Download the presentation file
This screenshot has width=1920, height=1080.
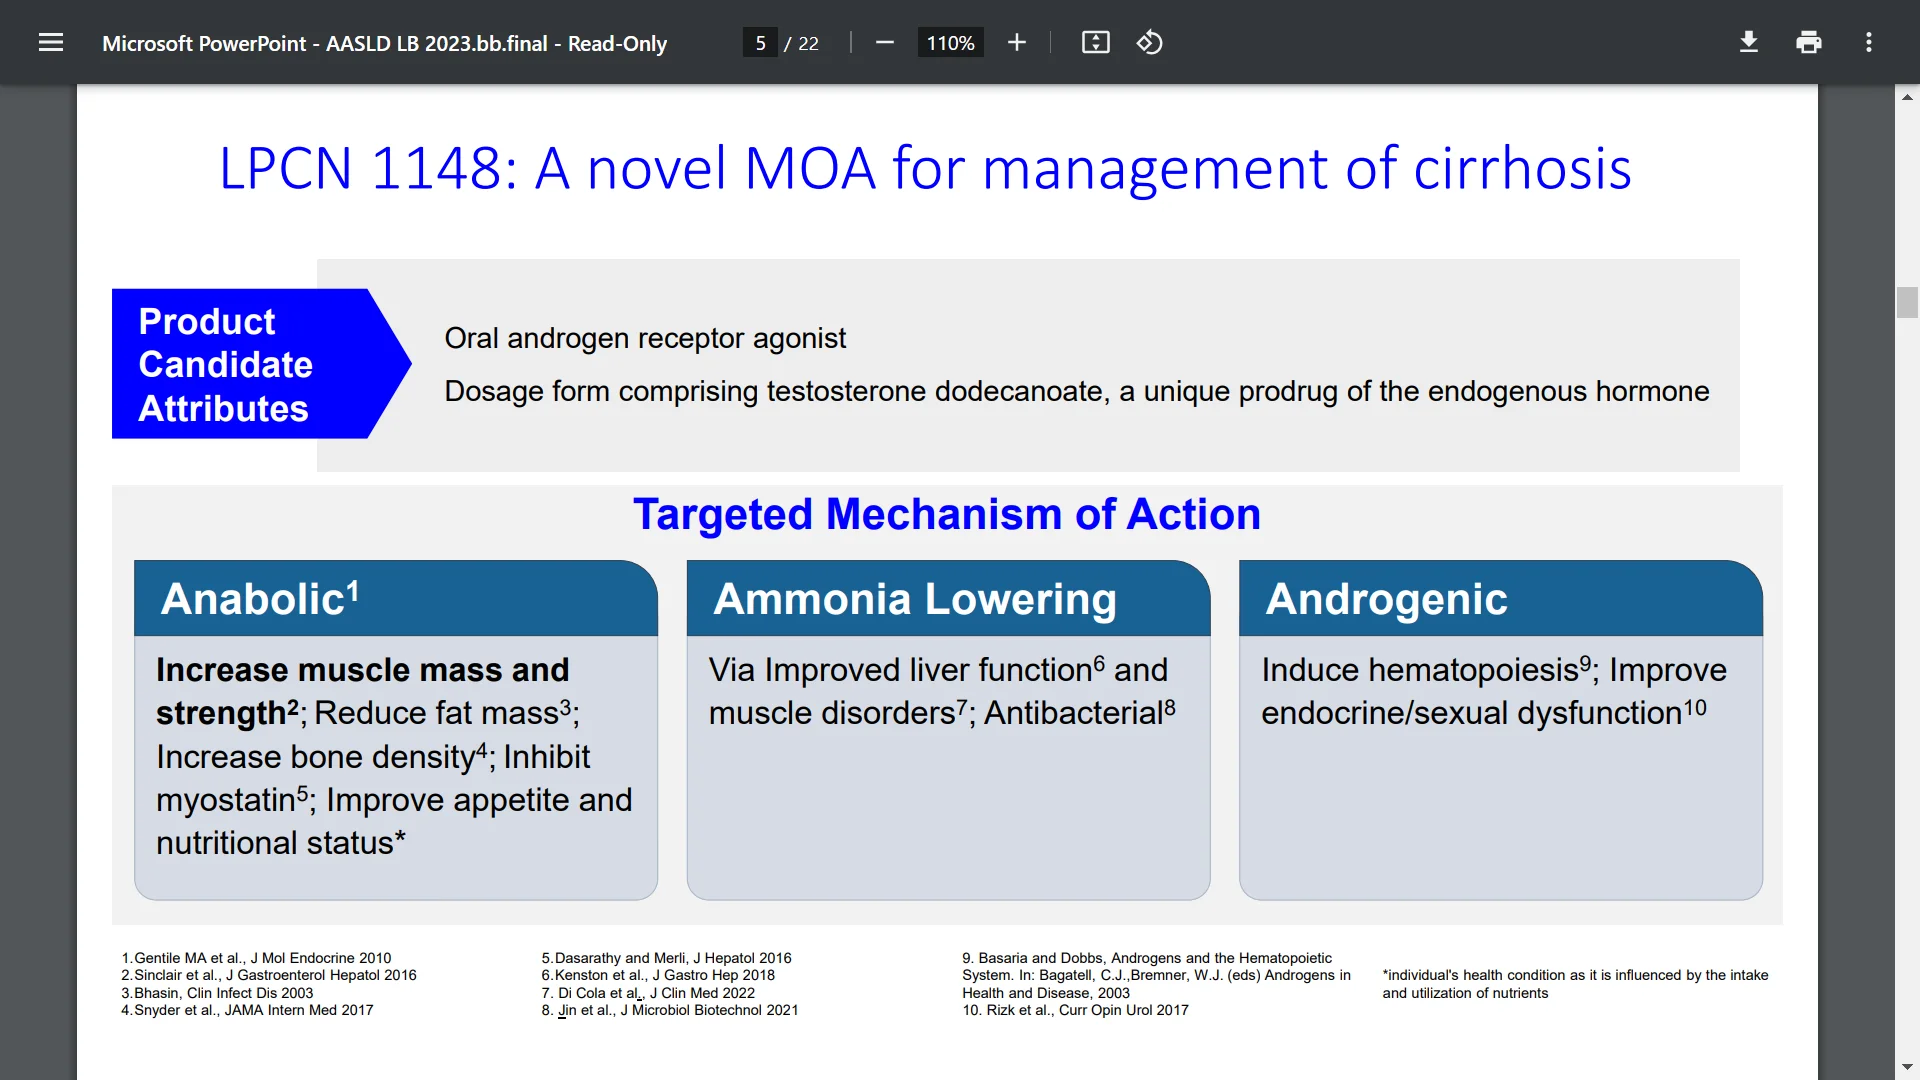(1748, 42)
